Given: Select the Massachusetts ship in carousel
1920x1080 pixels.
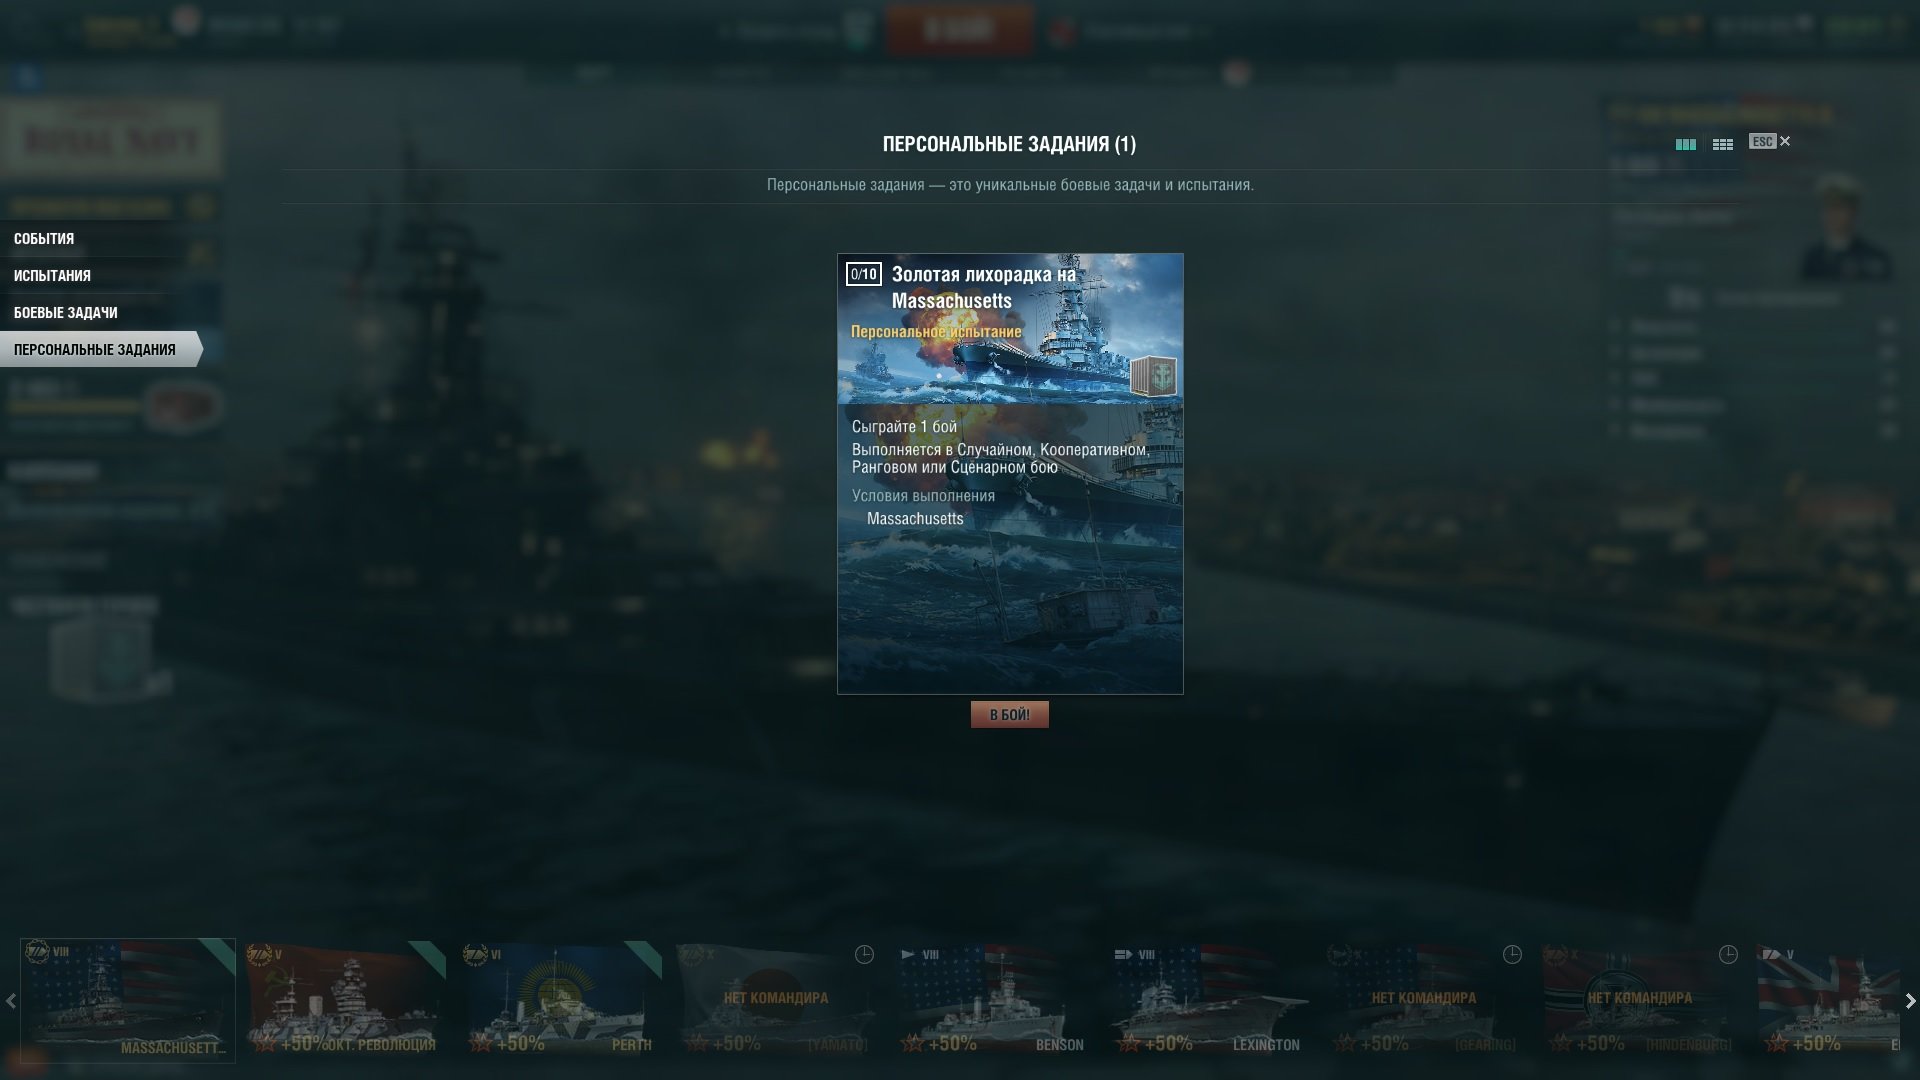Looking at the screenshot, I should click(128, 1000).
